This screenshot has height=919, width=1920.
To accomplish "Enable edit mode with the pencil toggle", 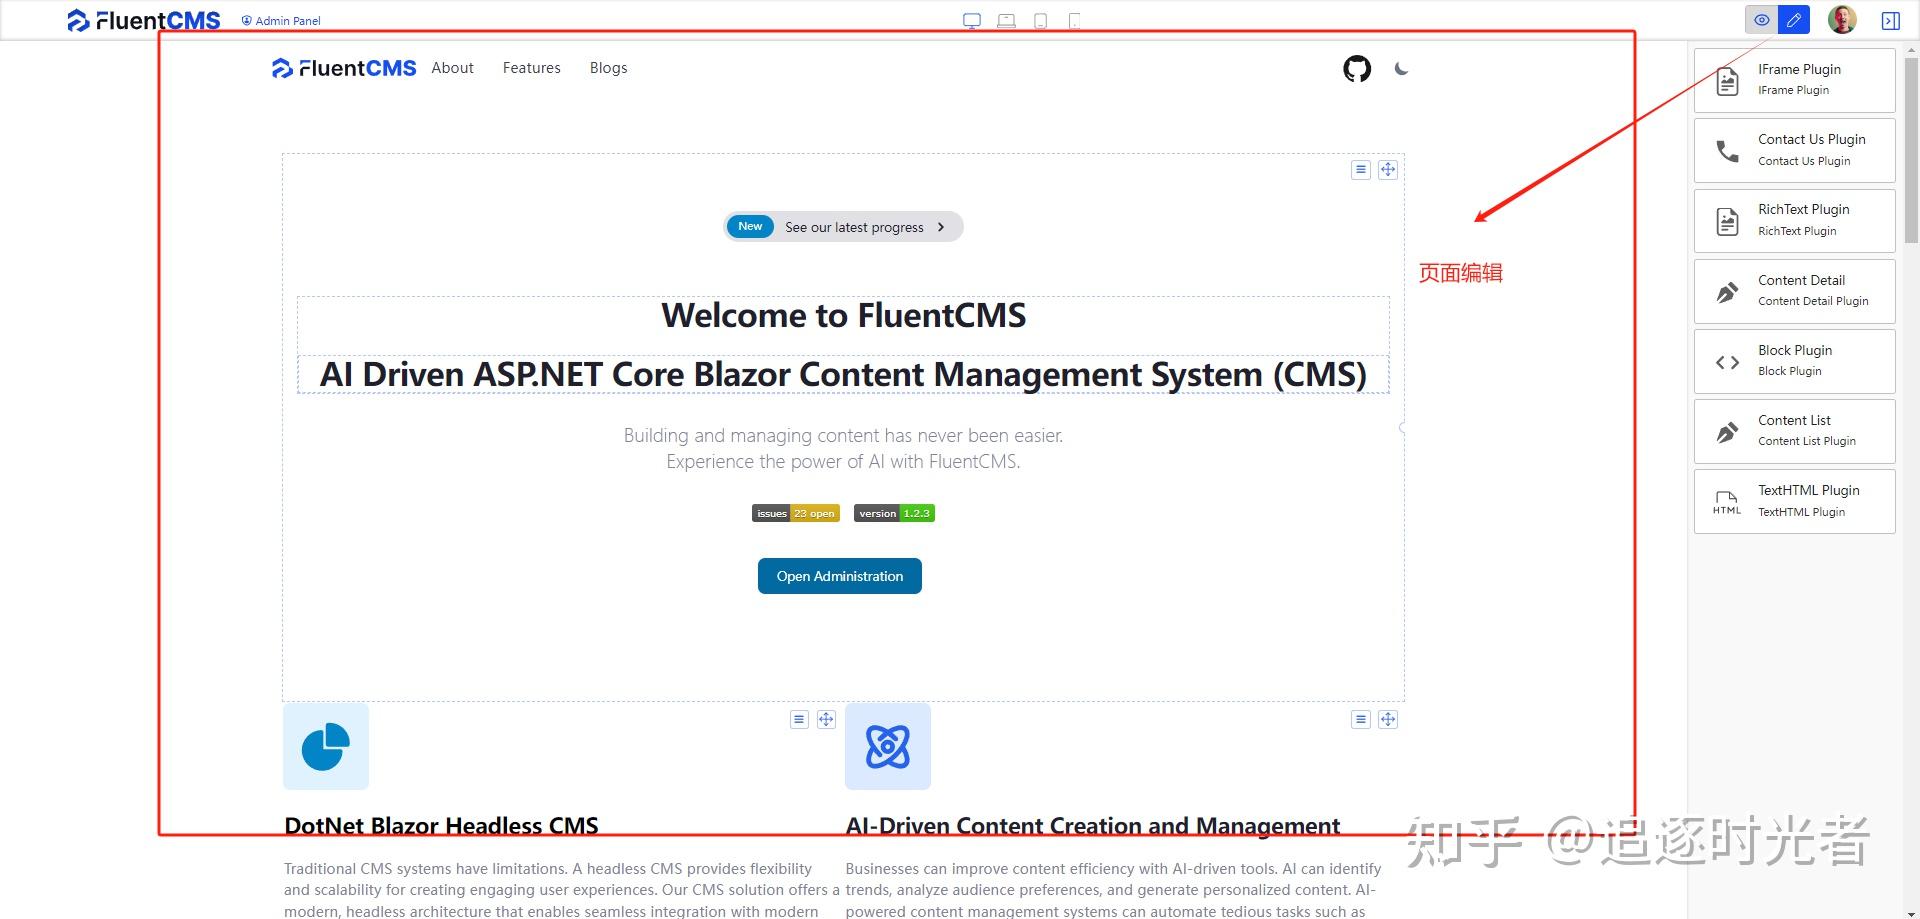I will pyautogui.click(x=1794, y=19).
